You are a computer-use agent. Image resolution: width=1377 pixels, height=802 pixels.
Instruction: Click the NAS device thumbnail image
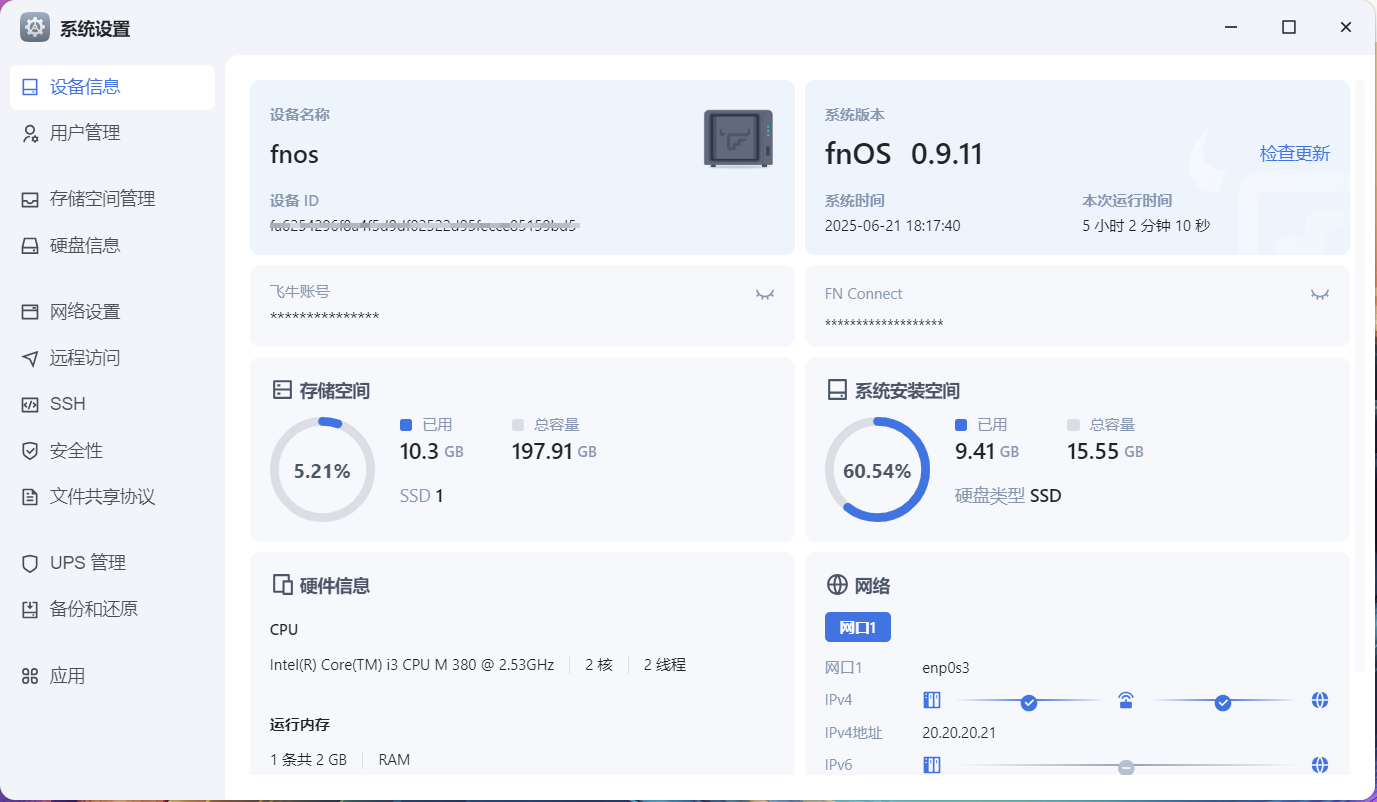(x=739, y=138)
